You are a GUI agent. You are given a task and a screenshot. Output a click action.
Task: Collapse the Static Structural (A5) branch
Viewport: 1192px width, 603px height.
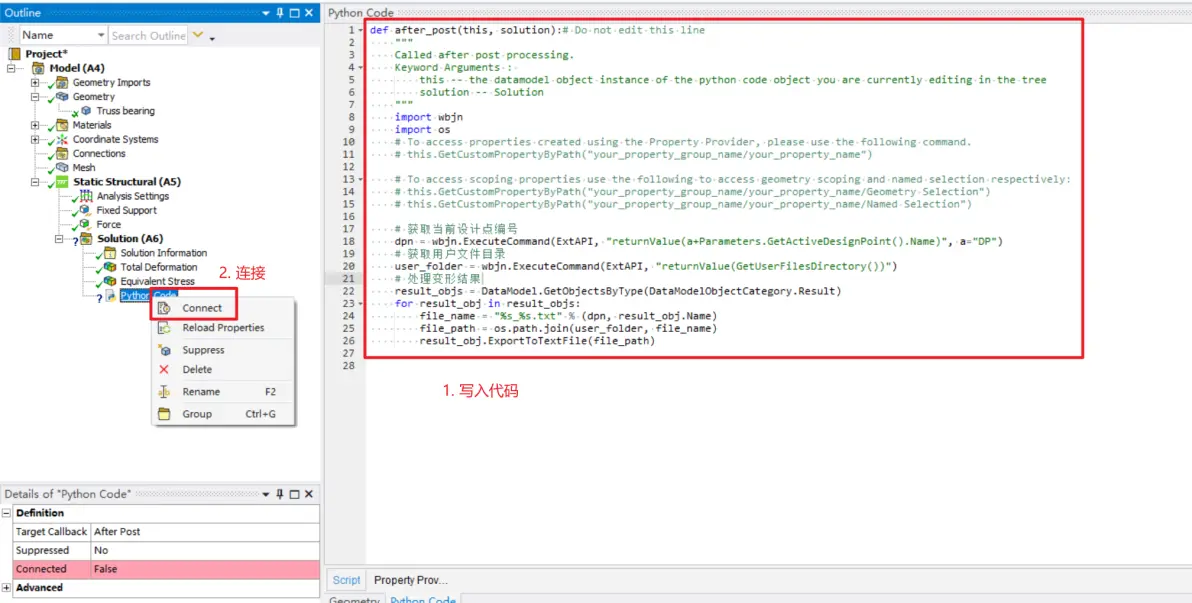point(35,182)
